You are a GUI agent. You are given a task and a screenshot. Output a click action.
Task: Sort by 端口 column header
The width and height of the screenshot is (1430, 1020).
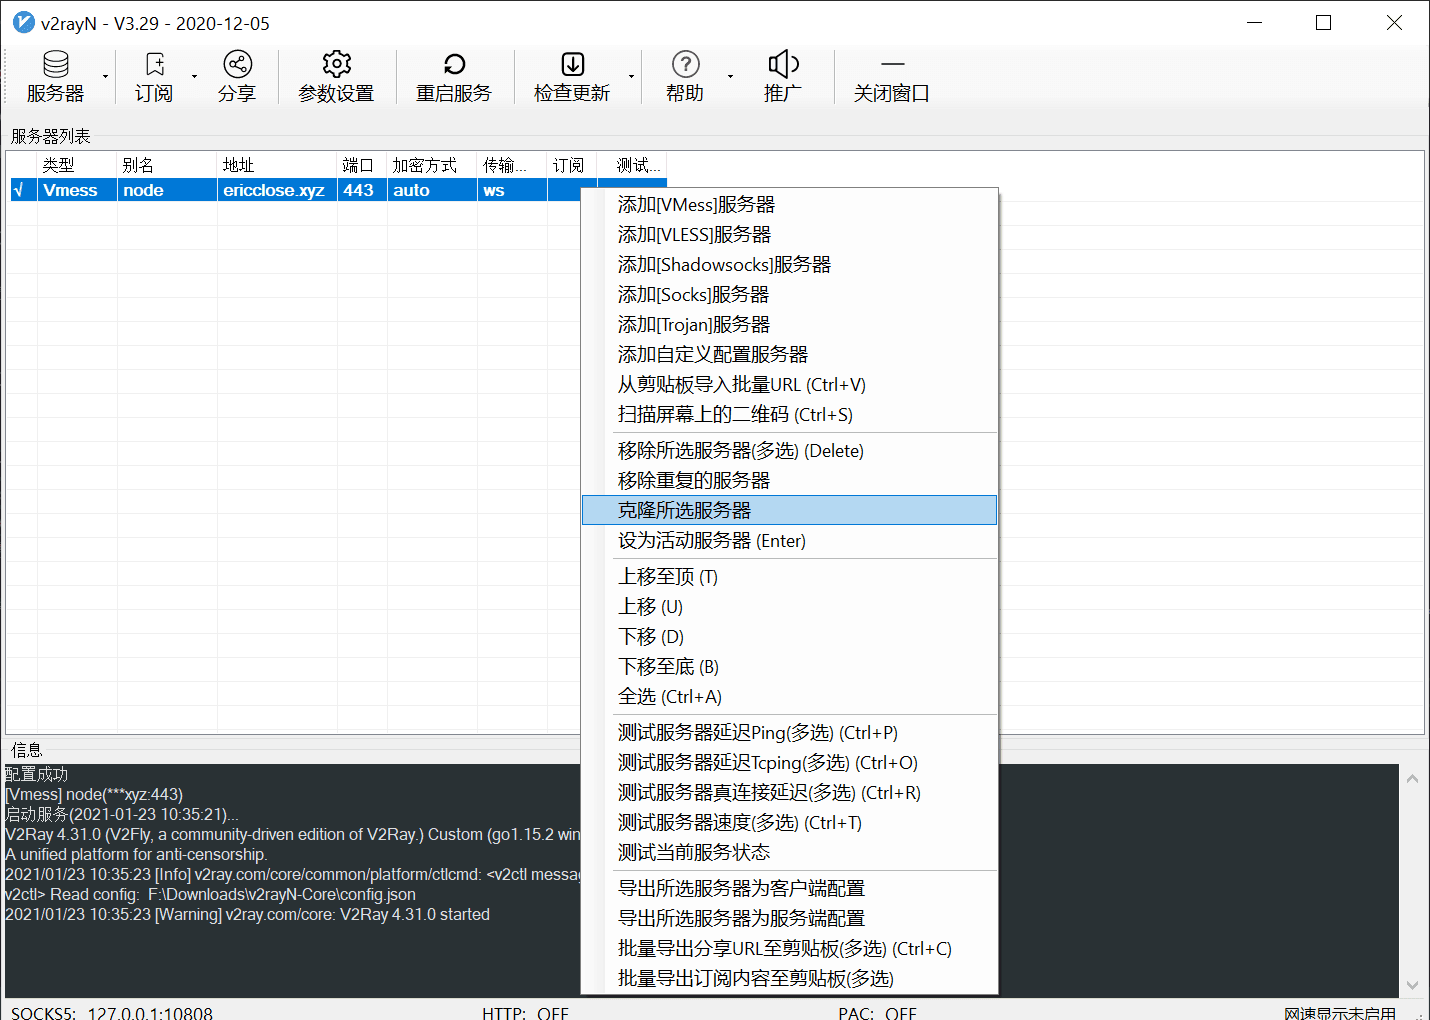click(362, 165)
